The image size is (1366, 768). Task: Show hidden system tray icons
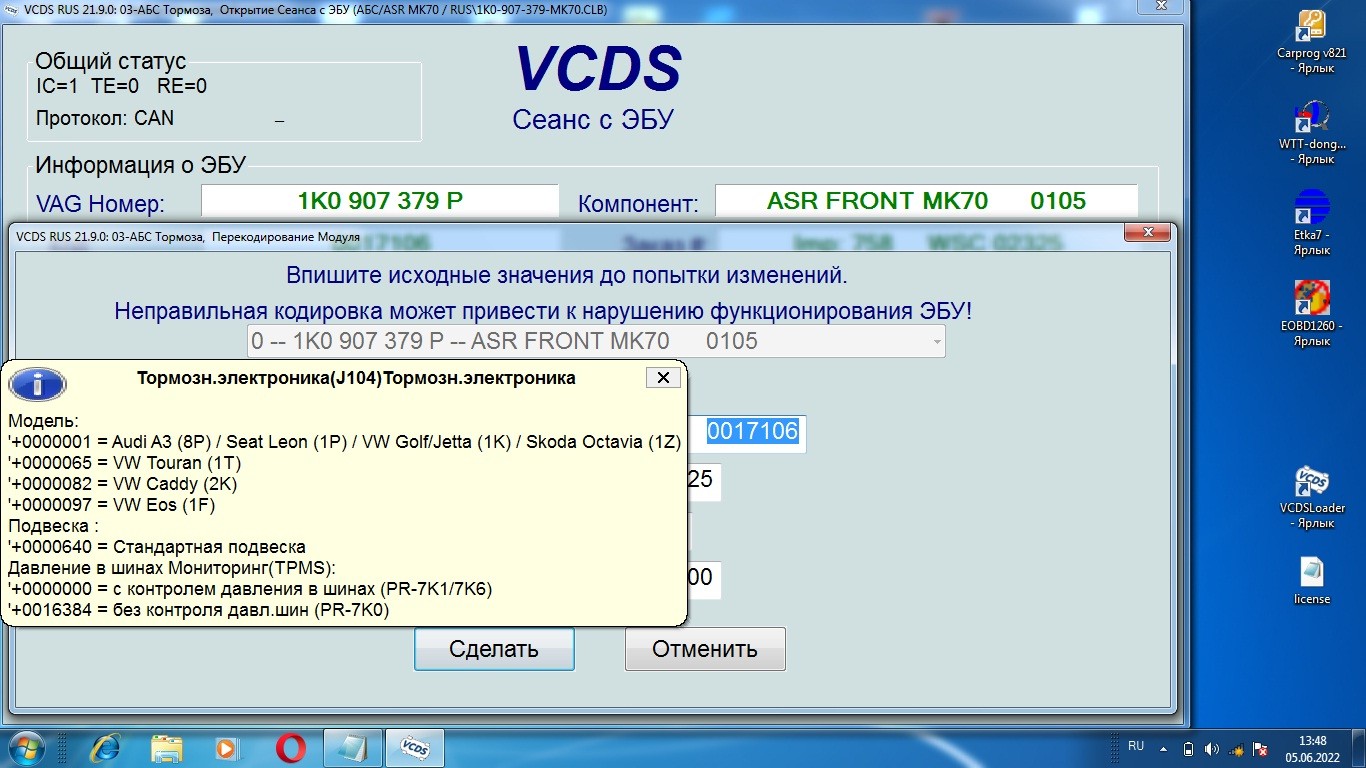(1164, 748)
